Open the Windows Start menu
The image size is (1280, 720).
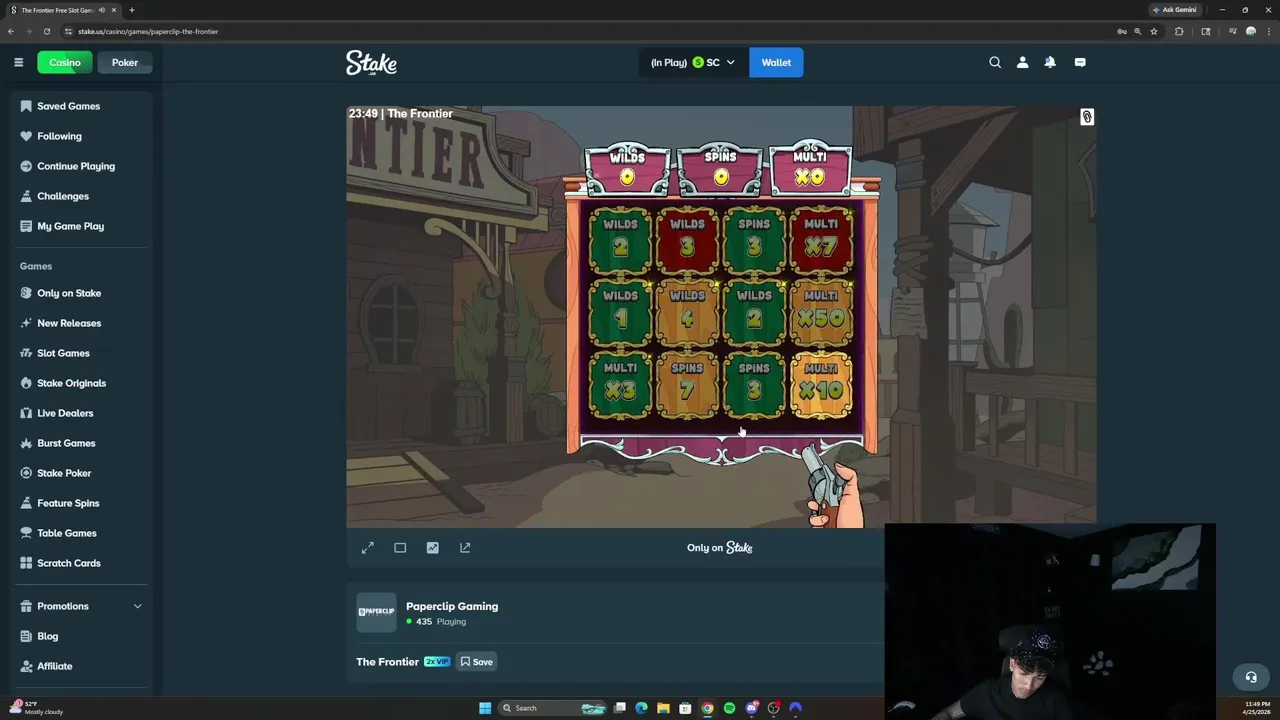(485, 708)
